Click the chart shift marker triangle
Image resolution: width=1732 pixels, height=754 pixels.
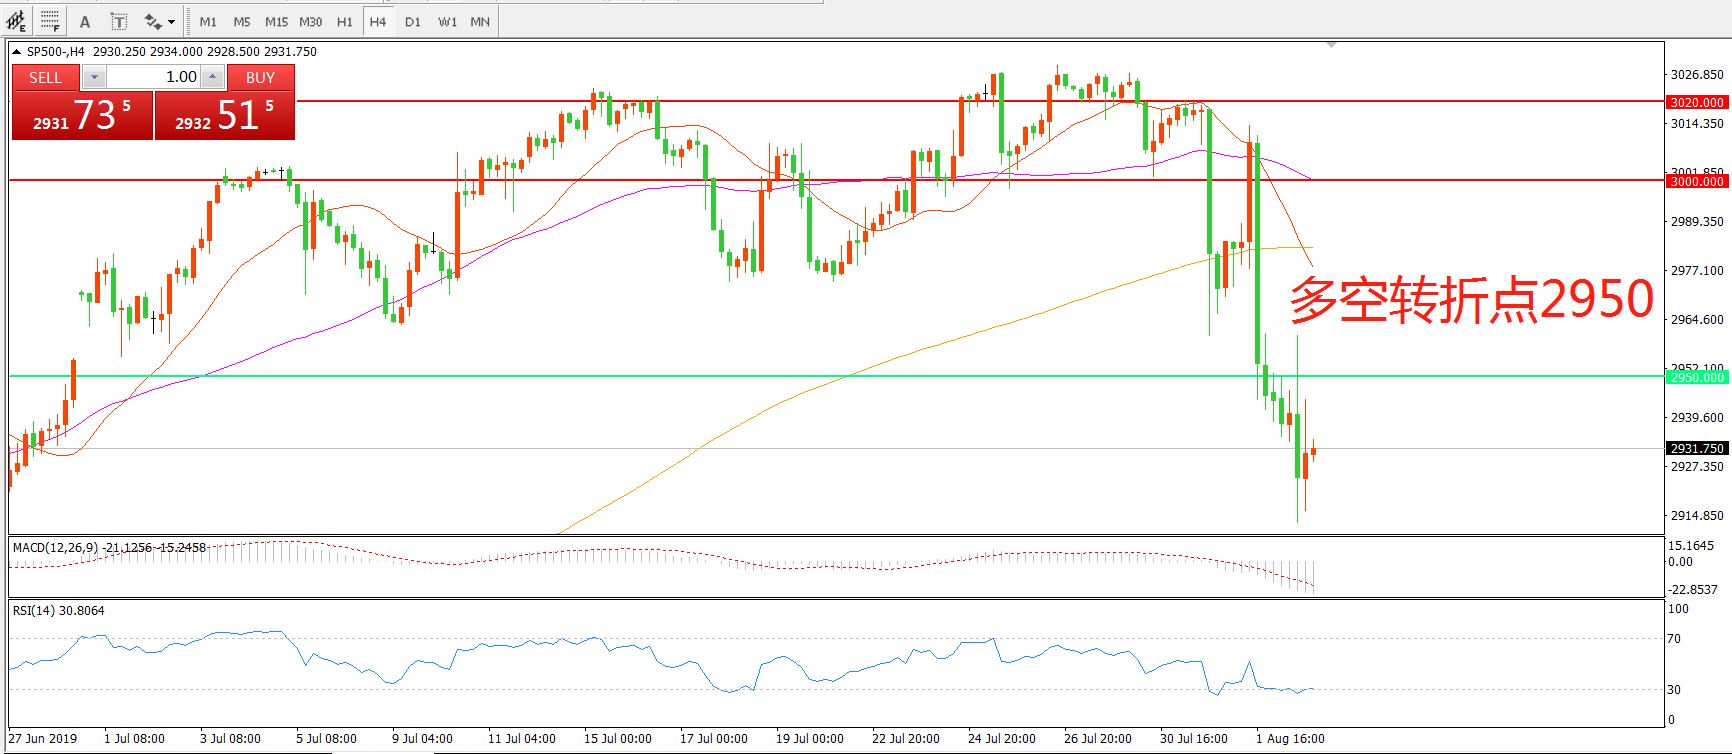pos(1331,45)
